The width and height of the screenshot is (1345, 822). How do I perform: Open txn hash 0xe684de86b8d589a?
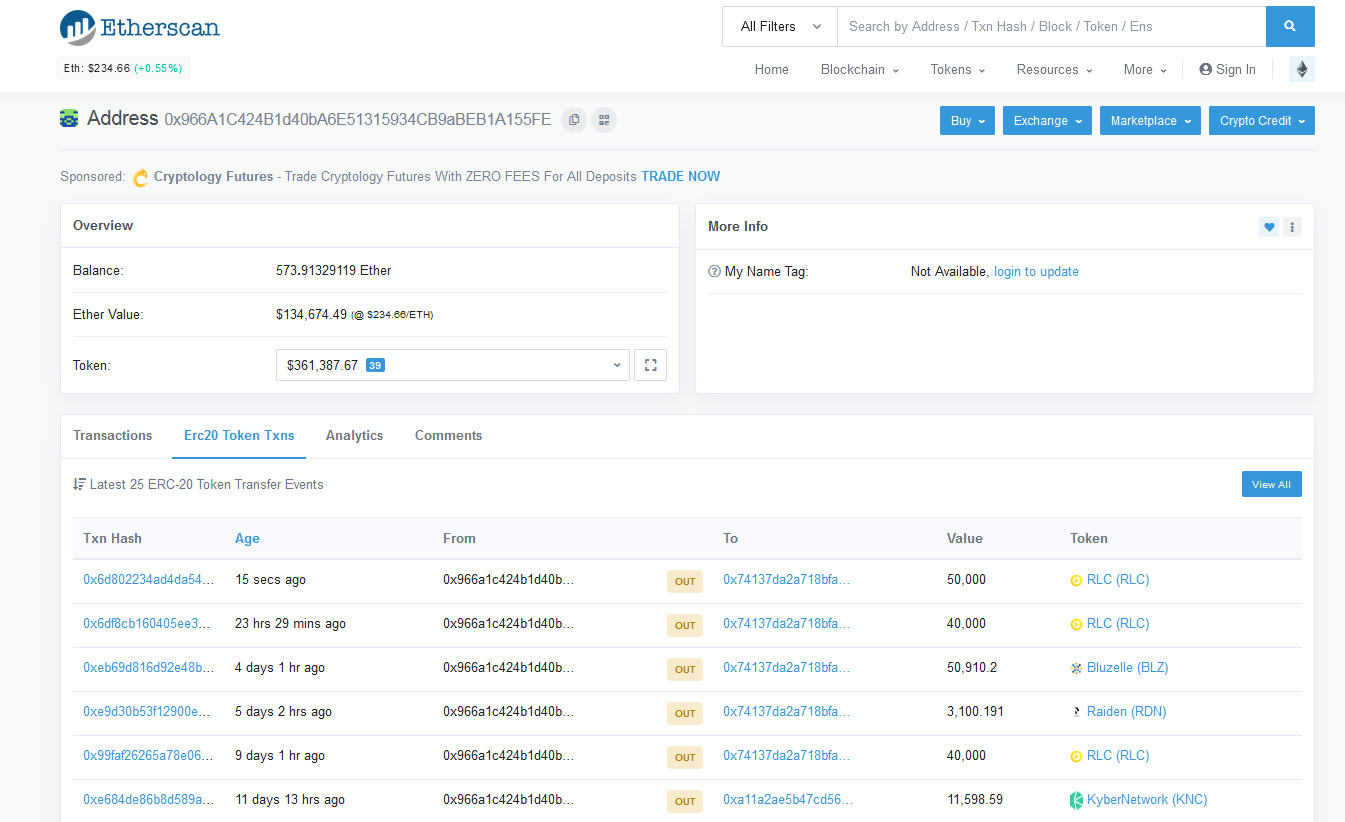point(148,799)
